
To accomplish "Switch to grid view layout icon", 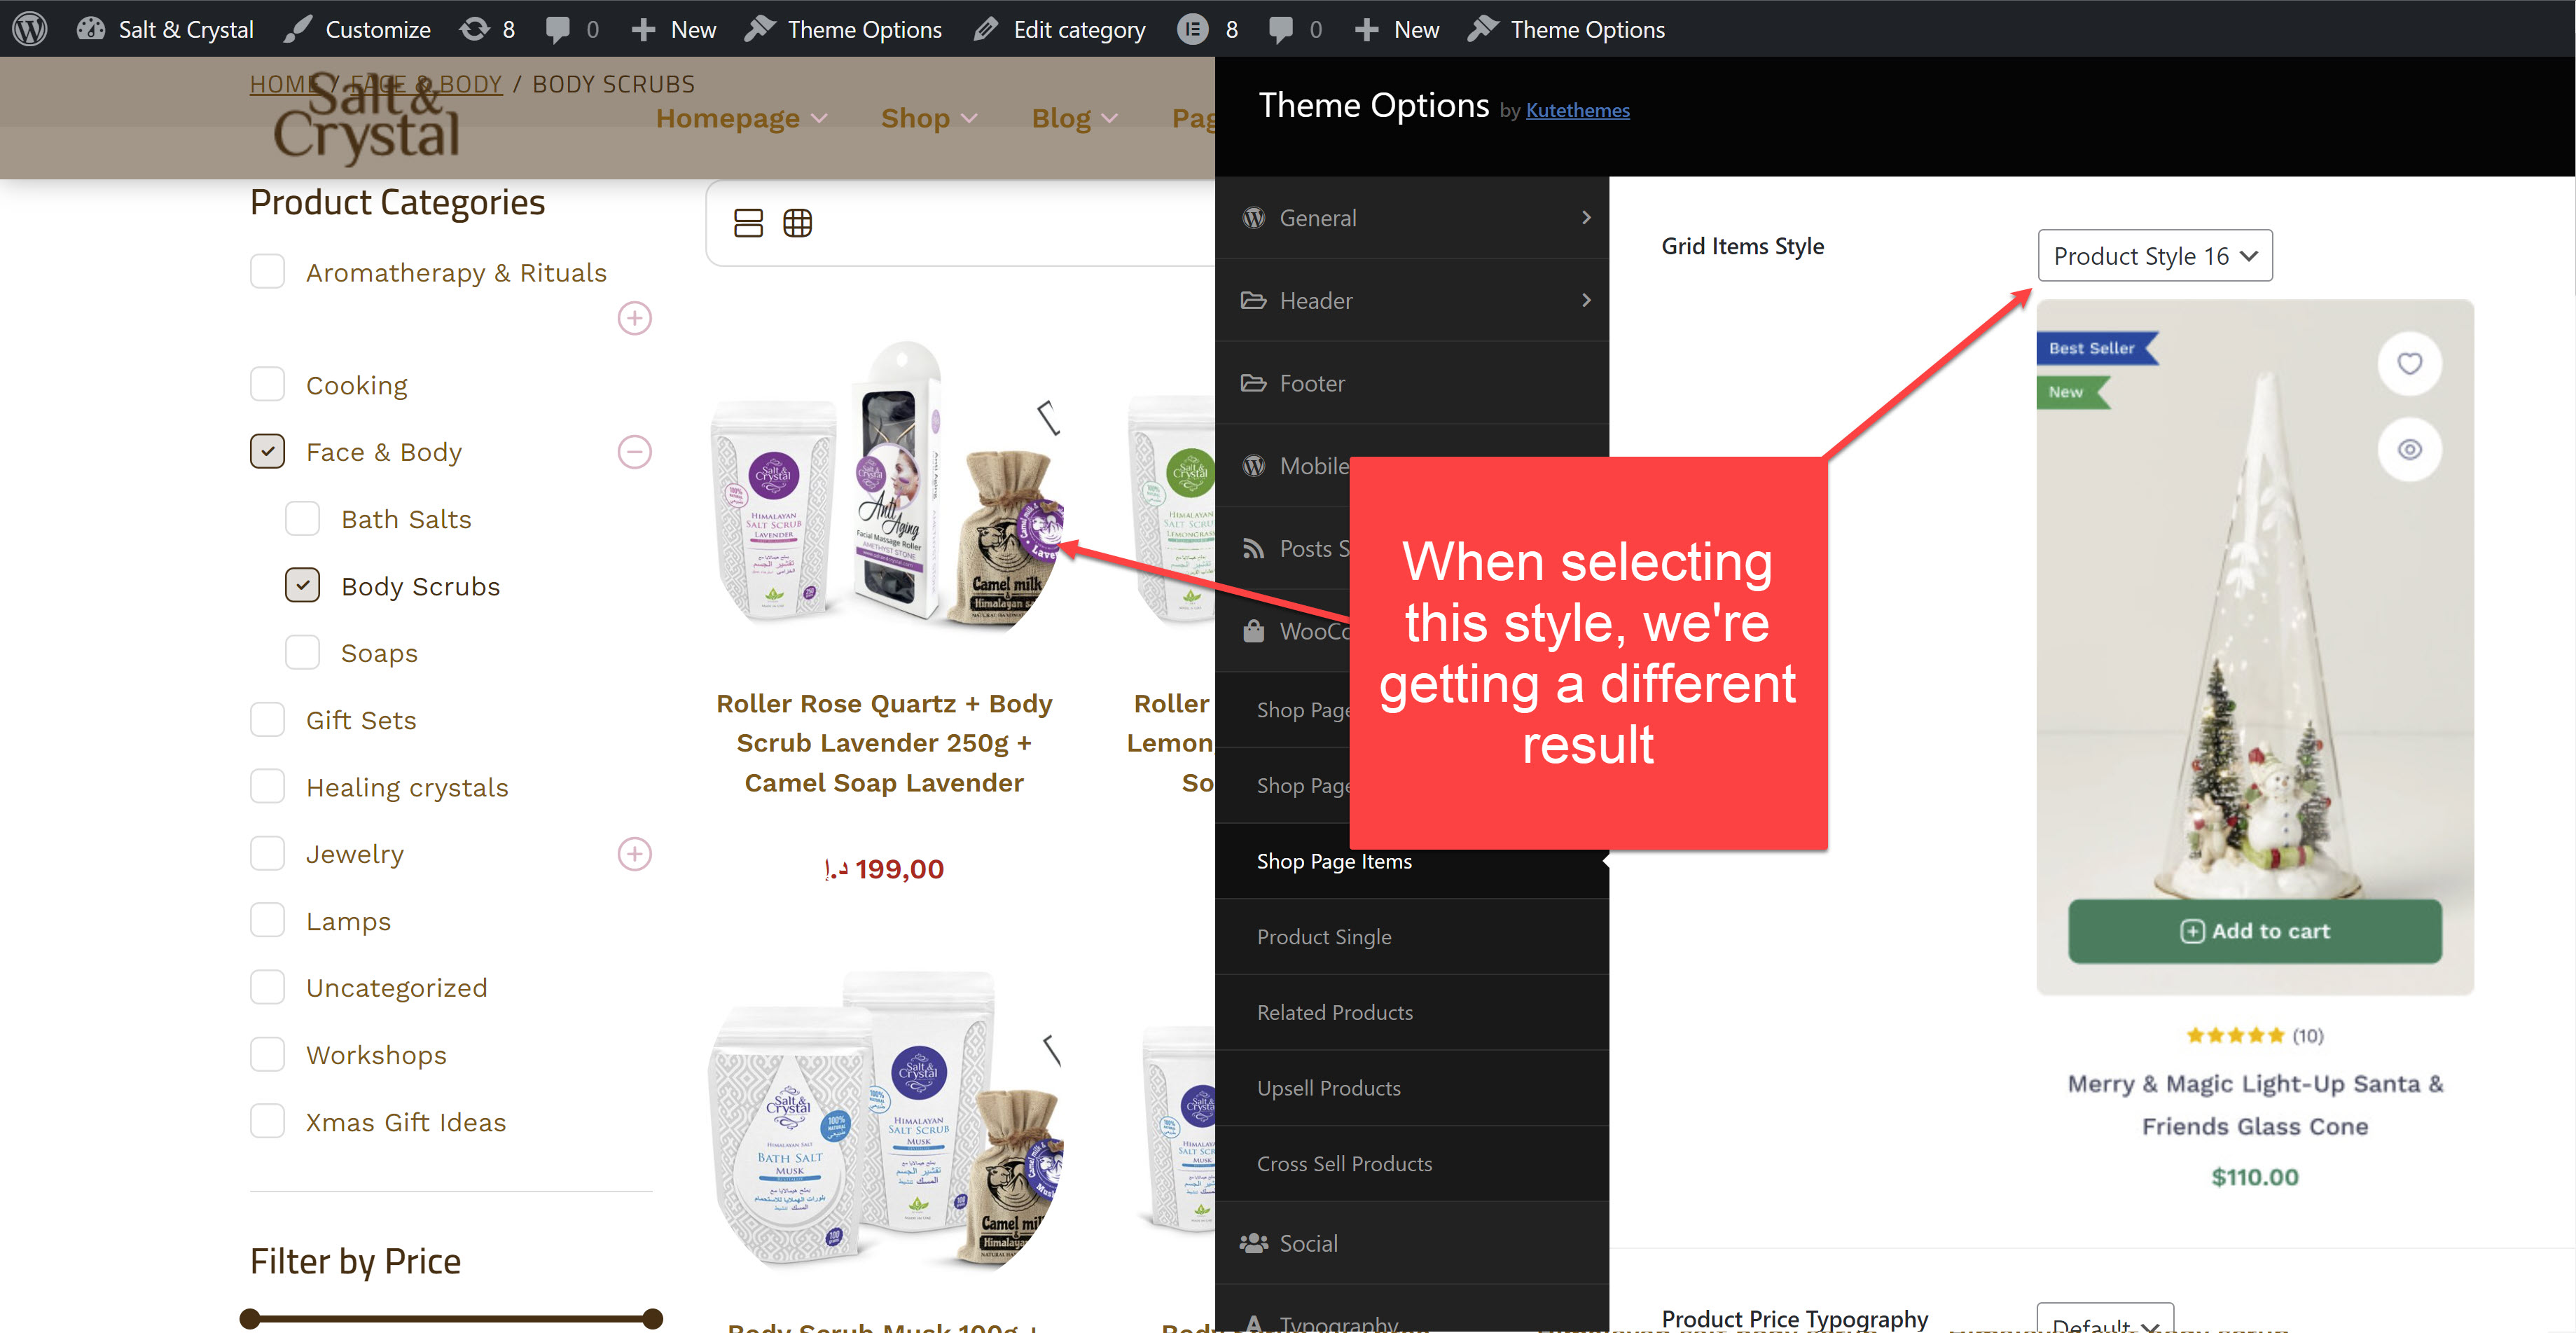I will tap(797, 222).
